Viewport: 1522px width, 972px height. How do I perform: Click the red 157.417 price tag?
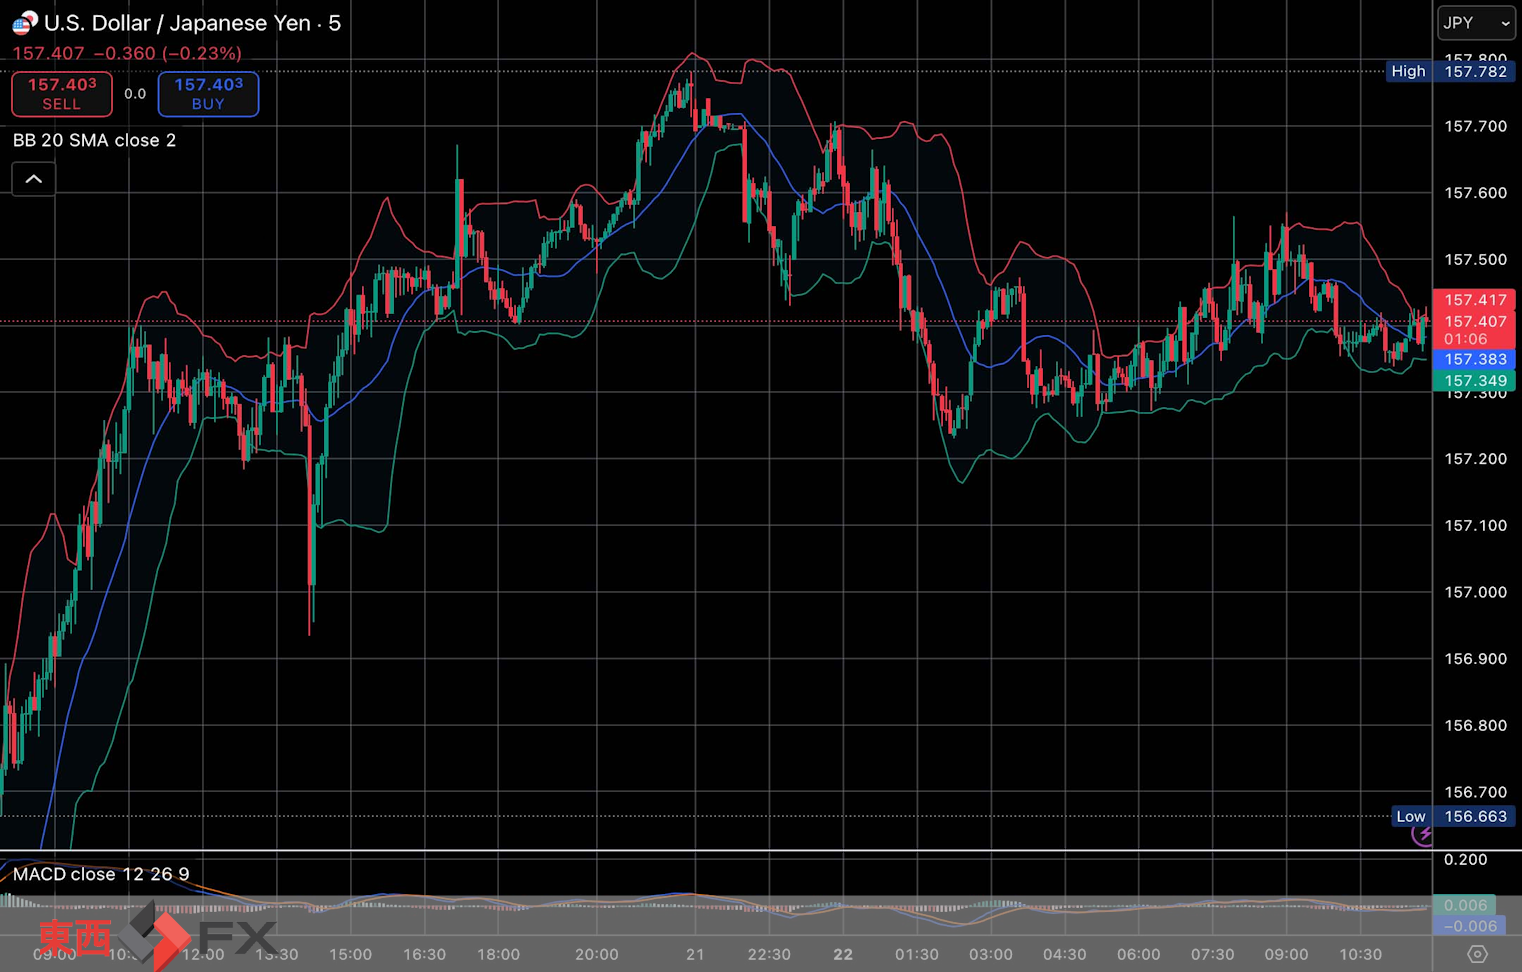[x=1474, y=300]
